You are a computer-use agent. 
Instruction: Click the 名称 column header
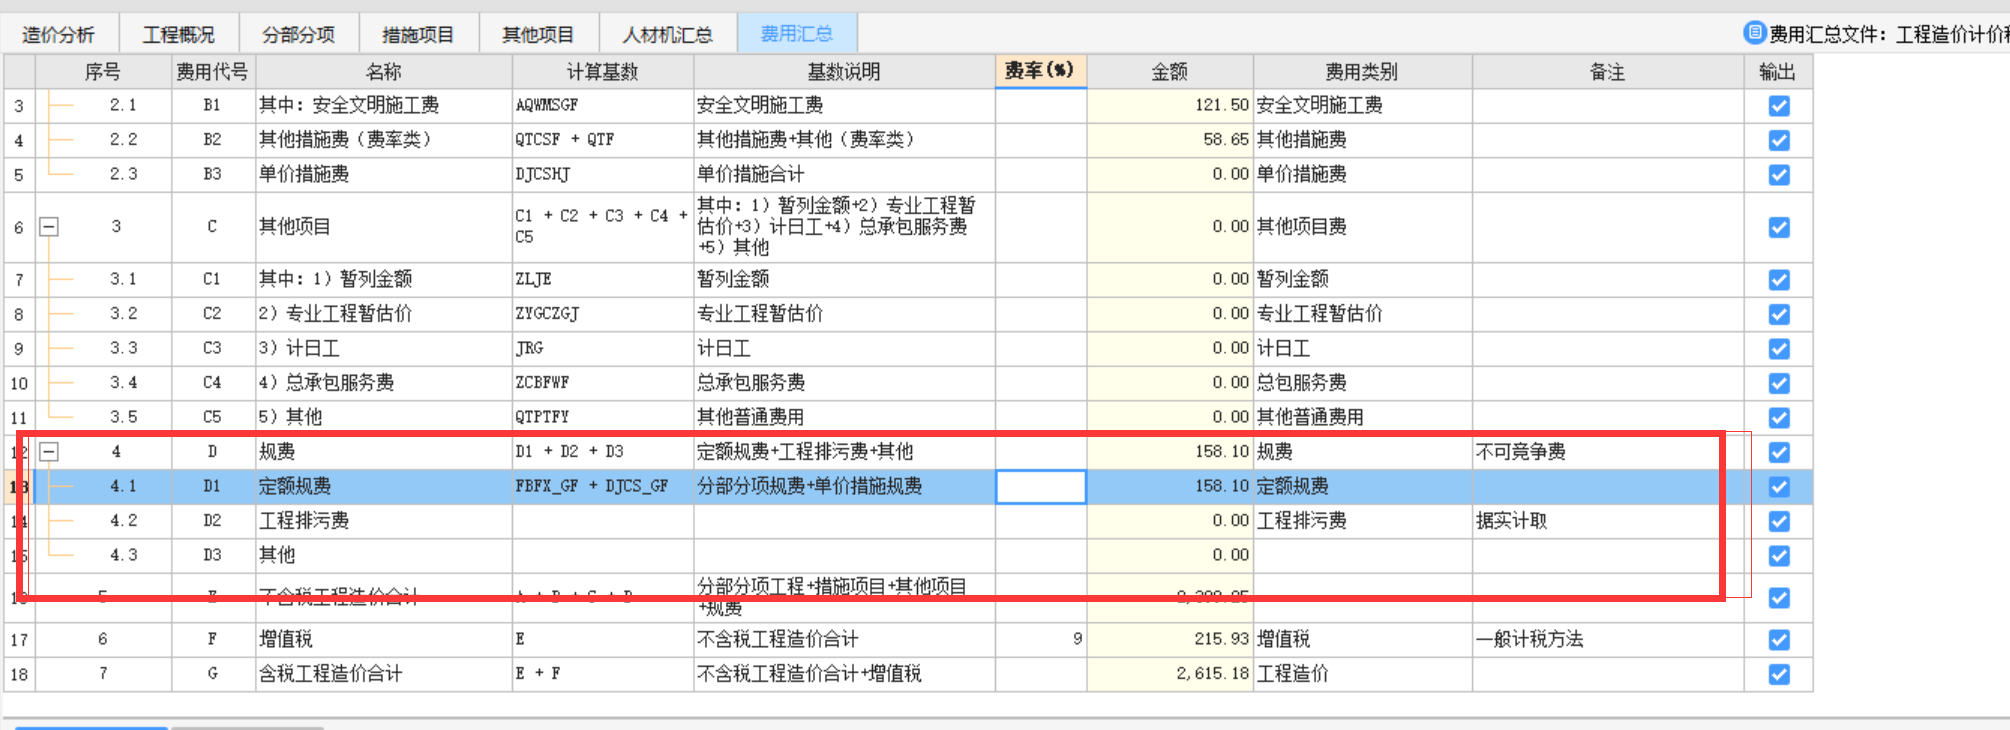pos(384,71)
